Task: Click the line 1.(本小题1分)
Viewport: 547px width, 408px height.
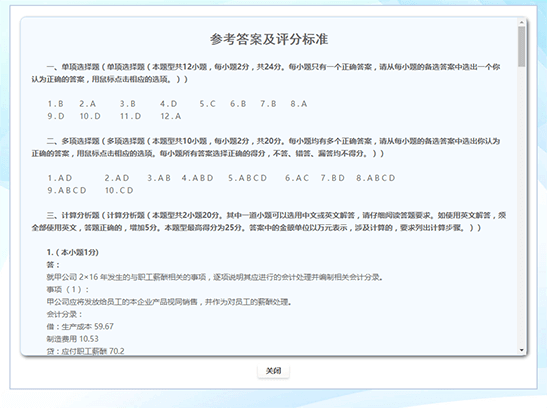Action: click(73, 252)
